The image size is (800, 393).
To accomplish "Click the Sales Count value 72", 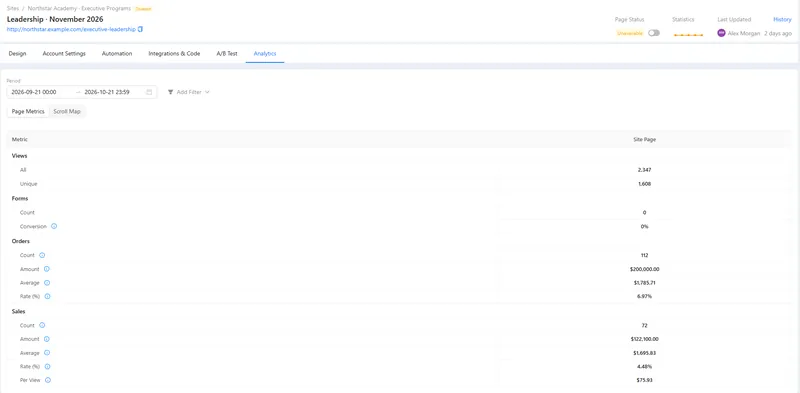I will (644, 325).
